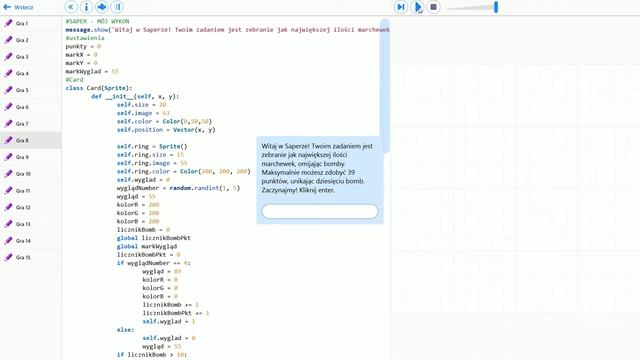The width and height of the screenshot is (640, 360).
Task: Open Gra 4 in the sidebar
Action: pos(31,73)
